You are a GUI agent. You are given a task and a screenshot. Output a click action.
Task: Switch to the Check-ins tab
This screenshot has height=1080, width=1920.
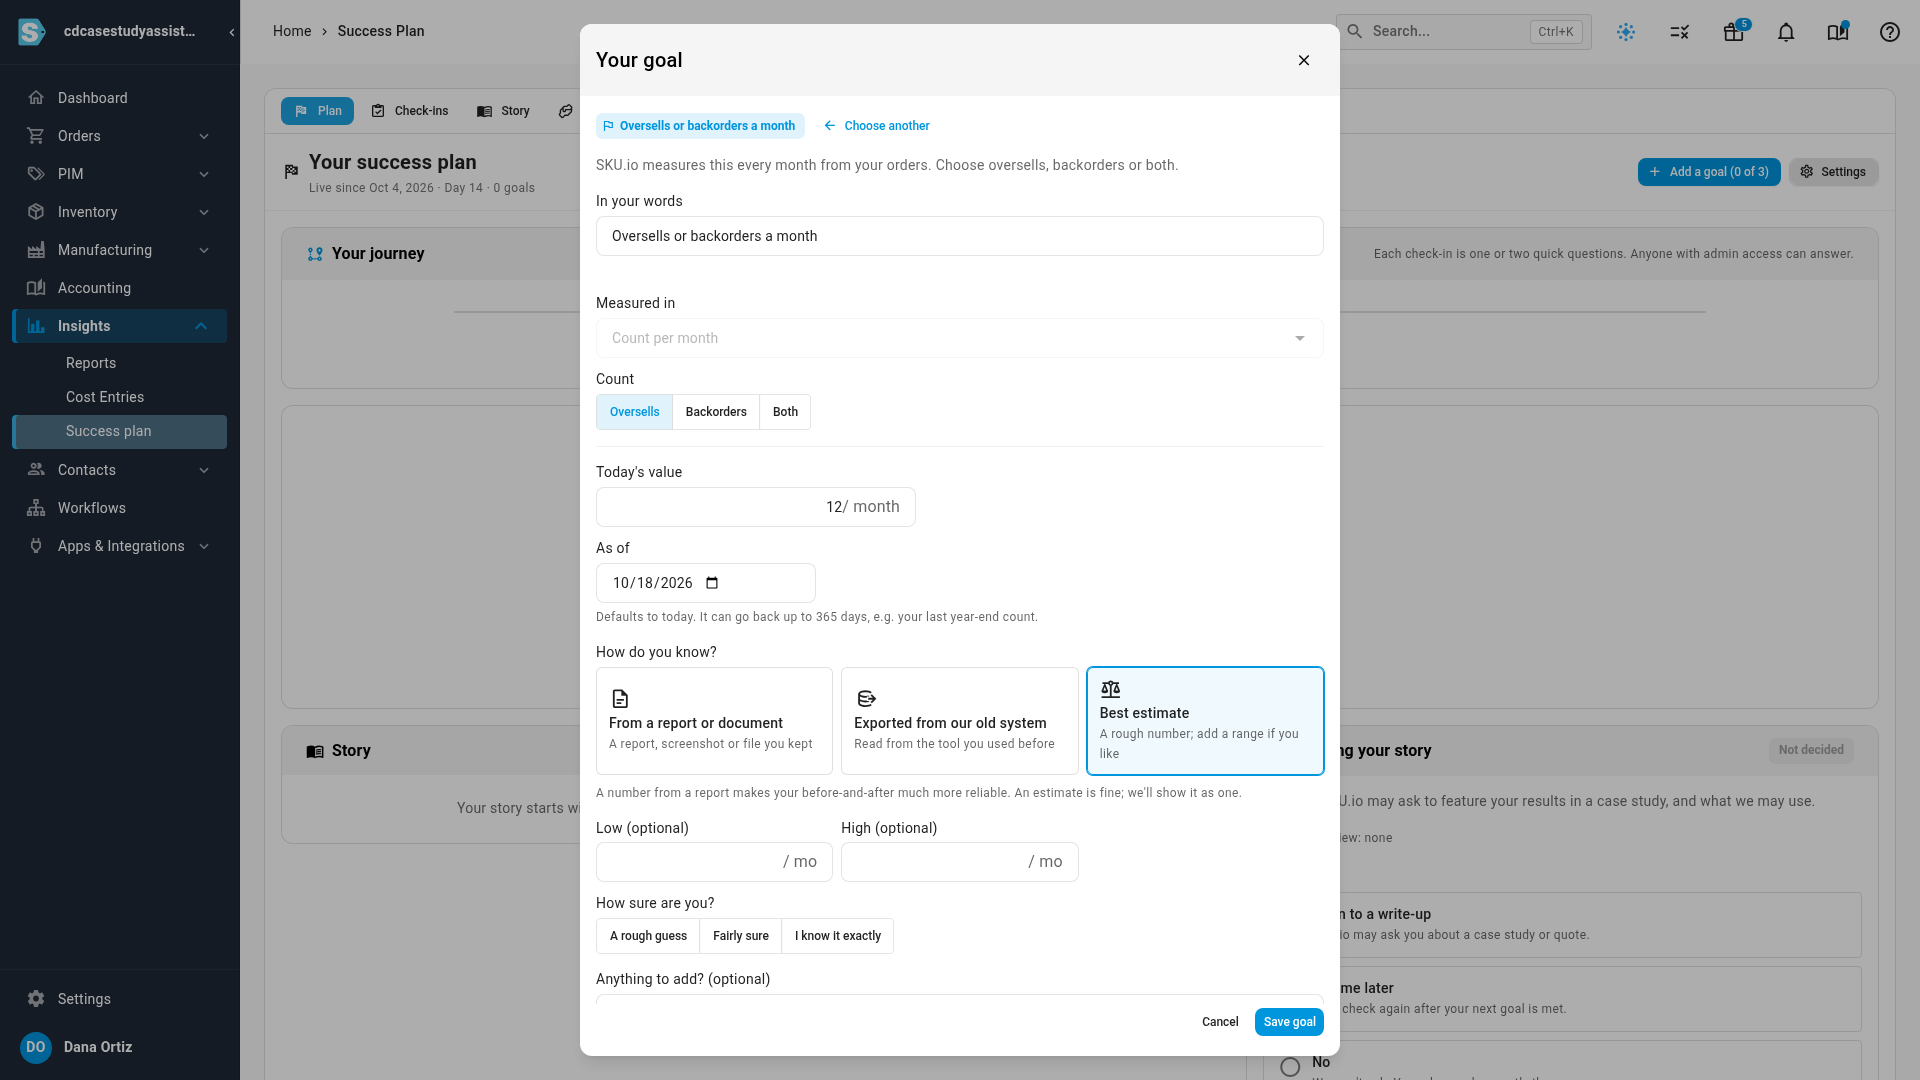410,111
